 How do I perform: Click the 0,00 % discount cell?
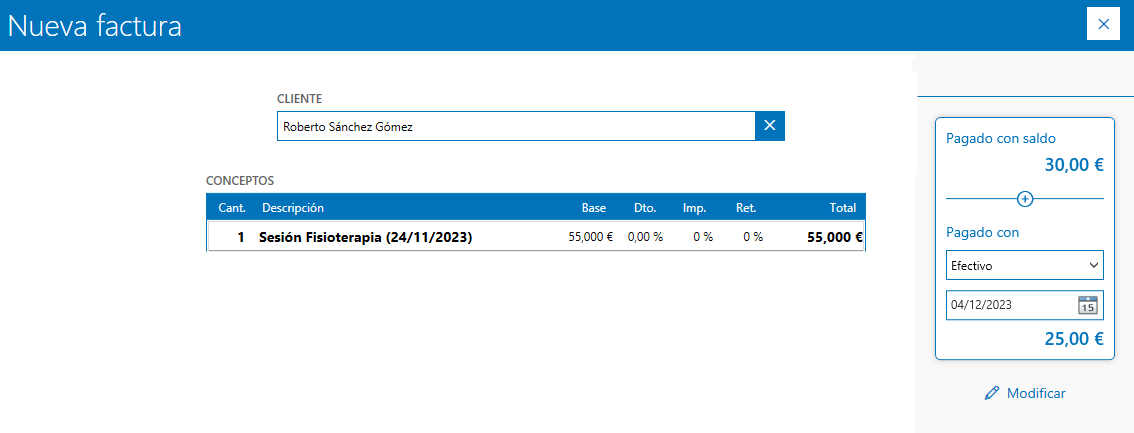tap(645, 238)
